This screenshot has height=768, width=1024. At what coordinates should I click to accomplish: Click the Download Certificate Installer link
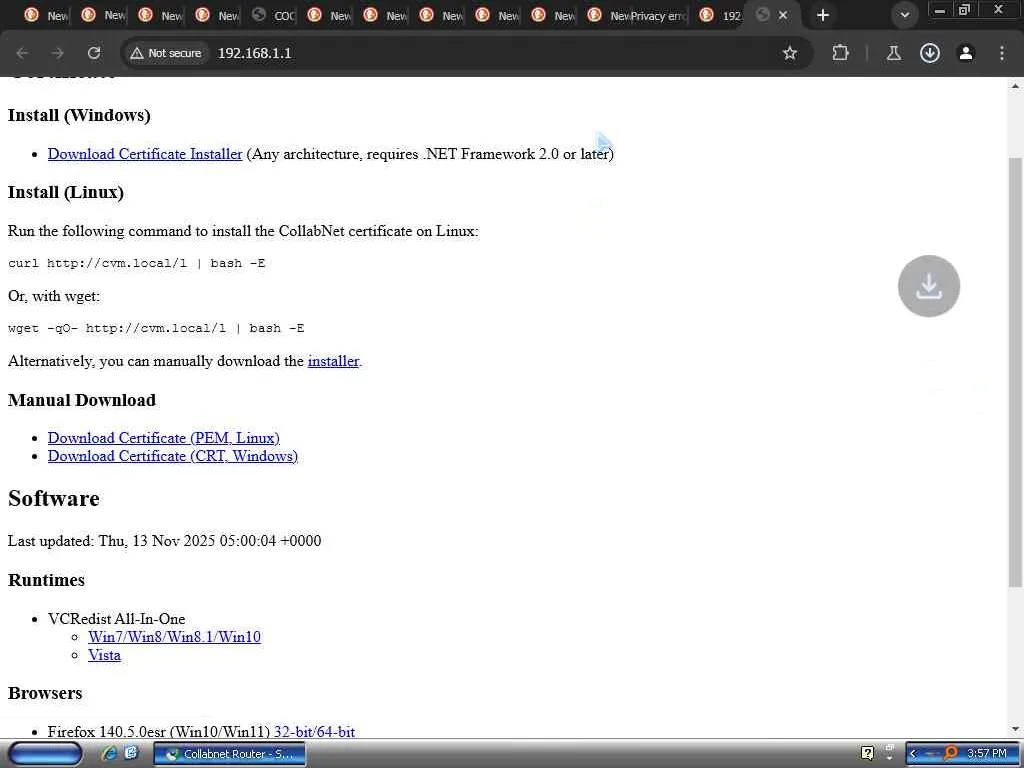[x=145, y=154]
